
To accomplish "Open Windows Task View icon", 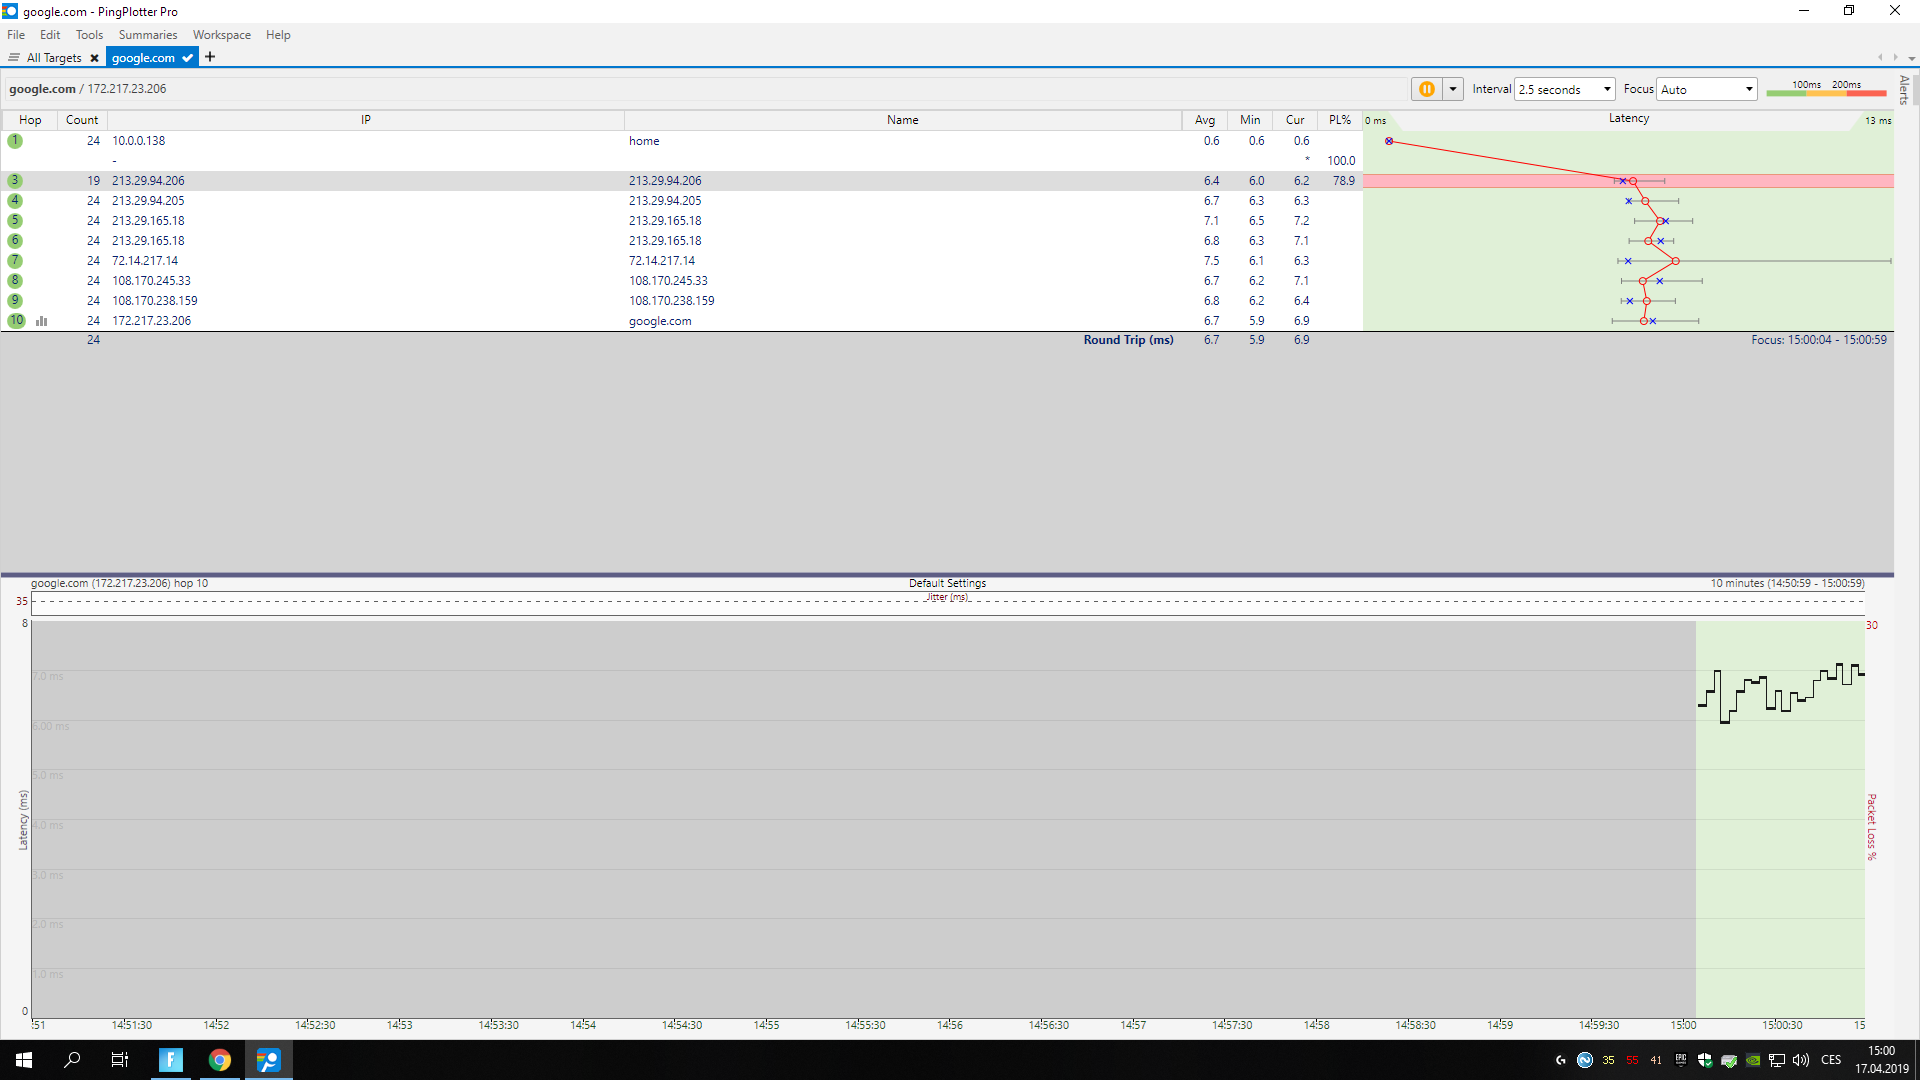I will [x=120, y=1060].
